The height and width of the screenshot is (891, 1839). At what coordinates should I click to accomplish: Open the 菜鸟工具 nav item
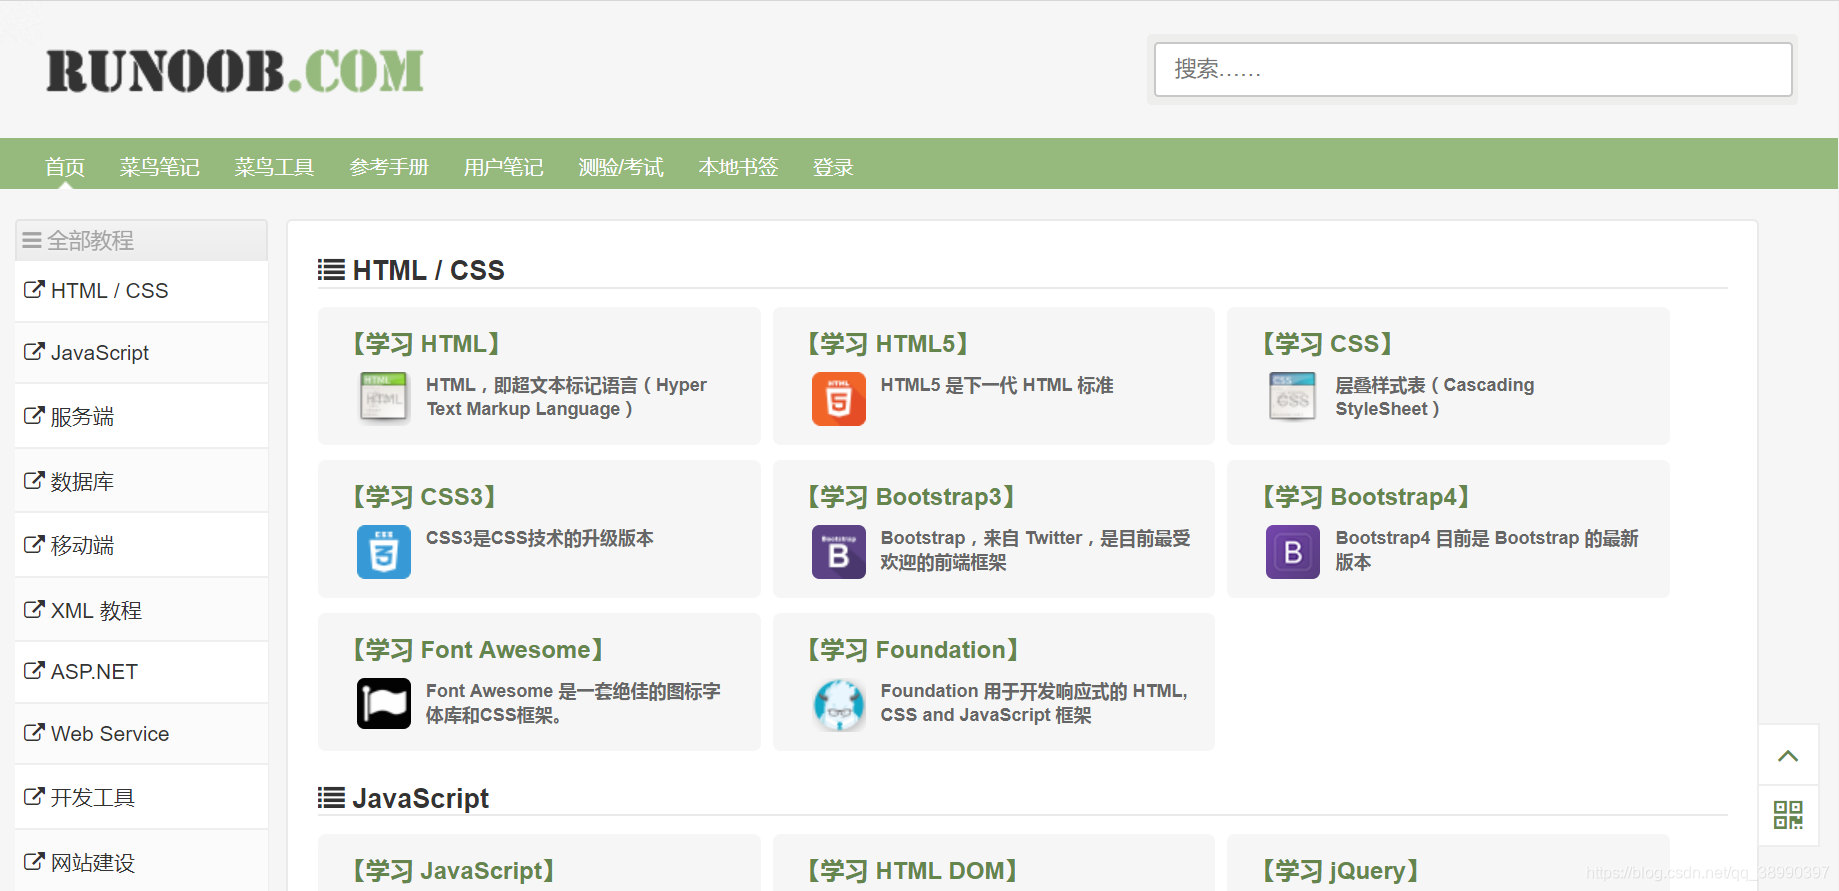(274, 167)
